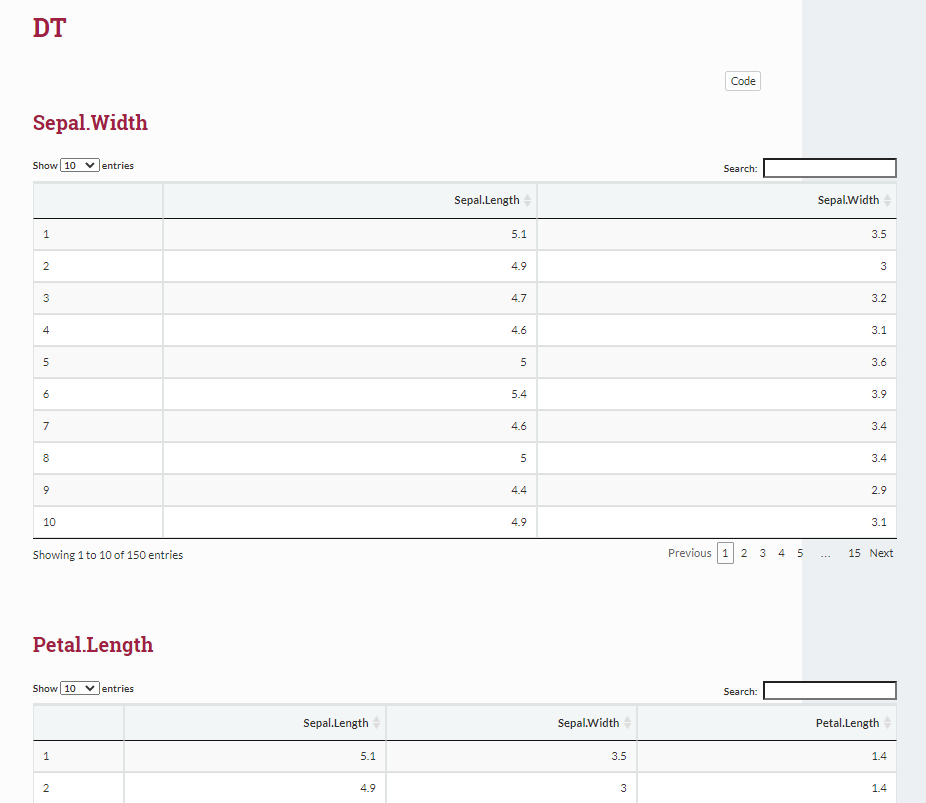Click cell 5.1 in first table row 1
926x803 pixels.
(519, 234)
